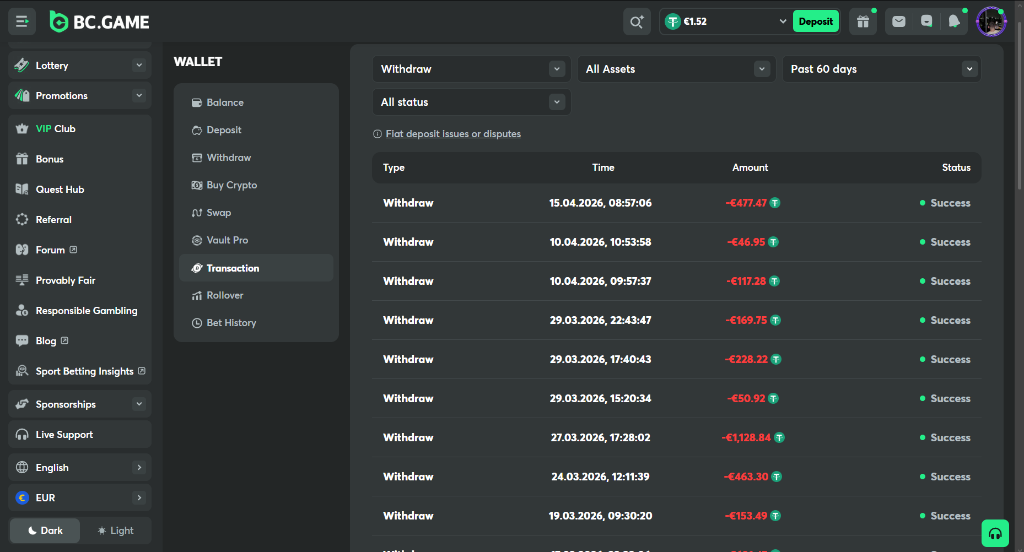This screenshot has width=1024, height=552.
Task: Click the Bonus gift icon in sidebar
Action: (x=22, y=159)
